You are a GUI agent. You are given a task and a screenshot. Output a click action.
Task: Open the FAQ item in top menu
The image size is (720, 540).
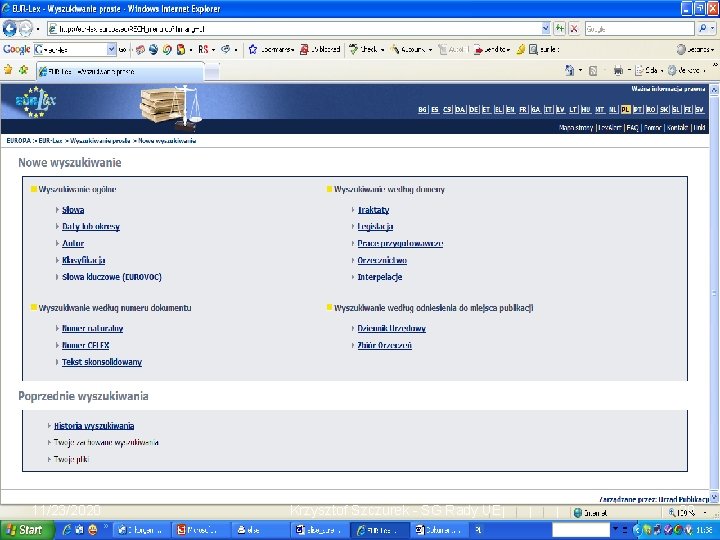pos(632,128)
